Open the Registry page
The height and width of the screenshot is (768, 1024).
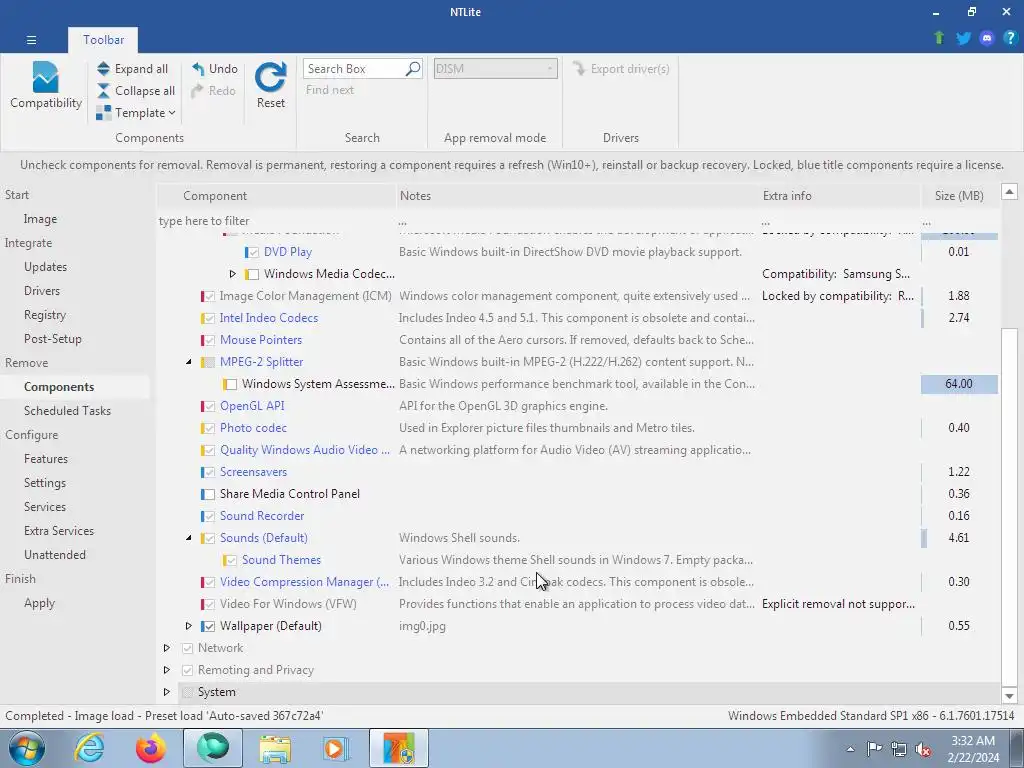pos(45,315)
